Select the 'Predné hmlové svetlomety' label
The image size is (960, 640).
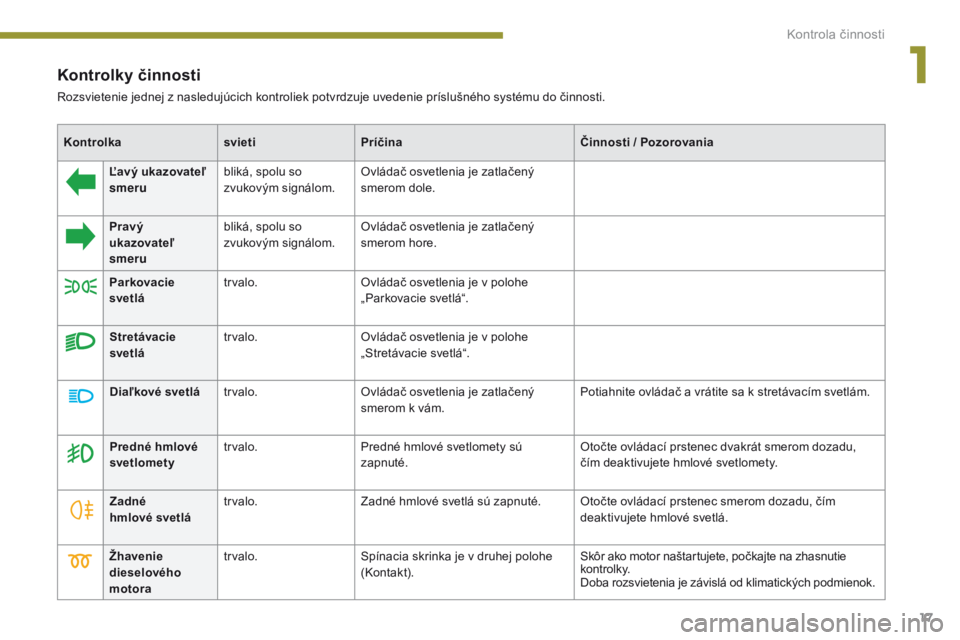[x=154, y=454]
